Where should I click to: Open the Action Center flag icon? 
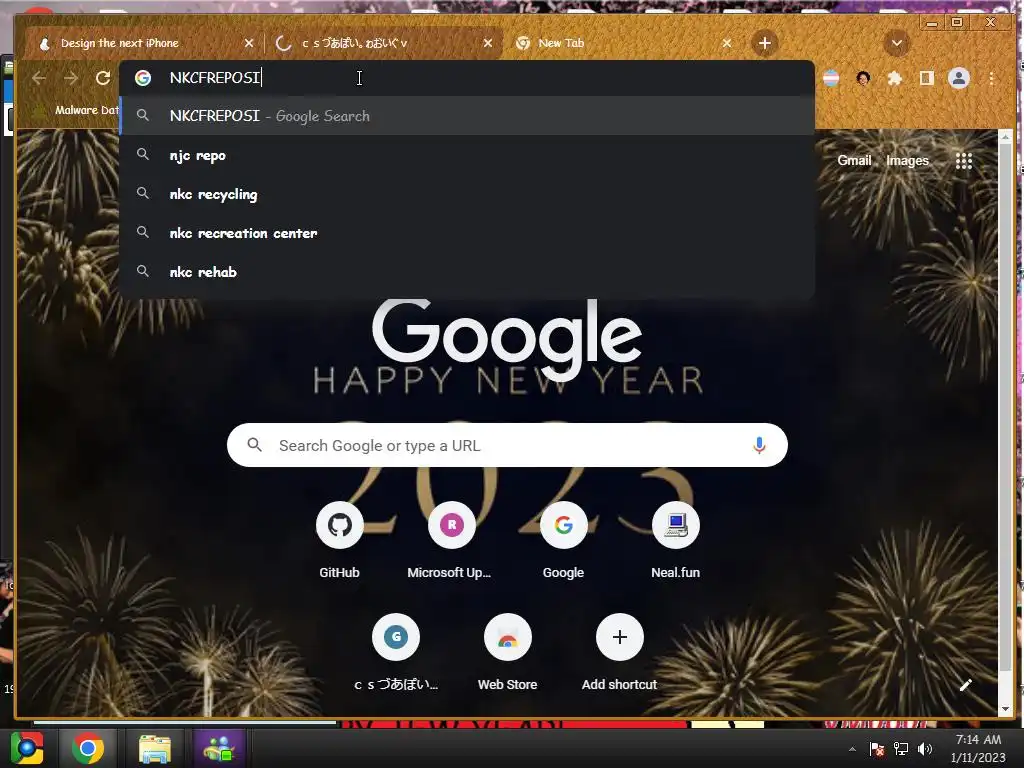click(x=877, y=749)
